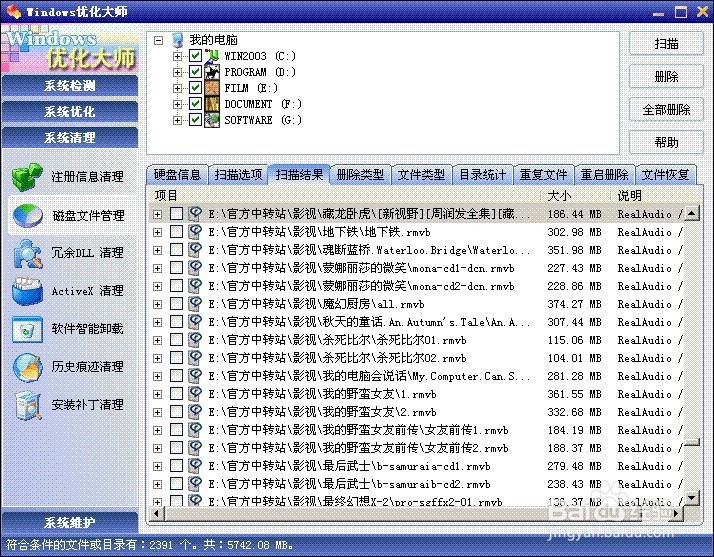Switch to the 文件类型 tab
This screenshot has width=714, height=557.
[x=421, y=175]
